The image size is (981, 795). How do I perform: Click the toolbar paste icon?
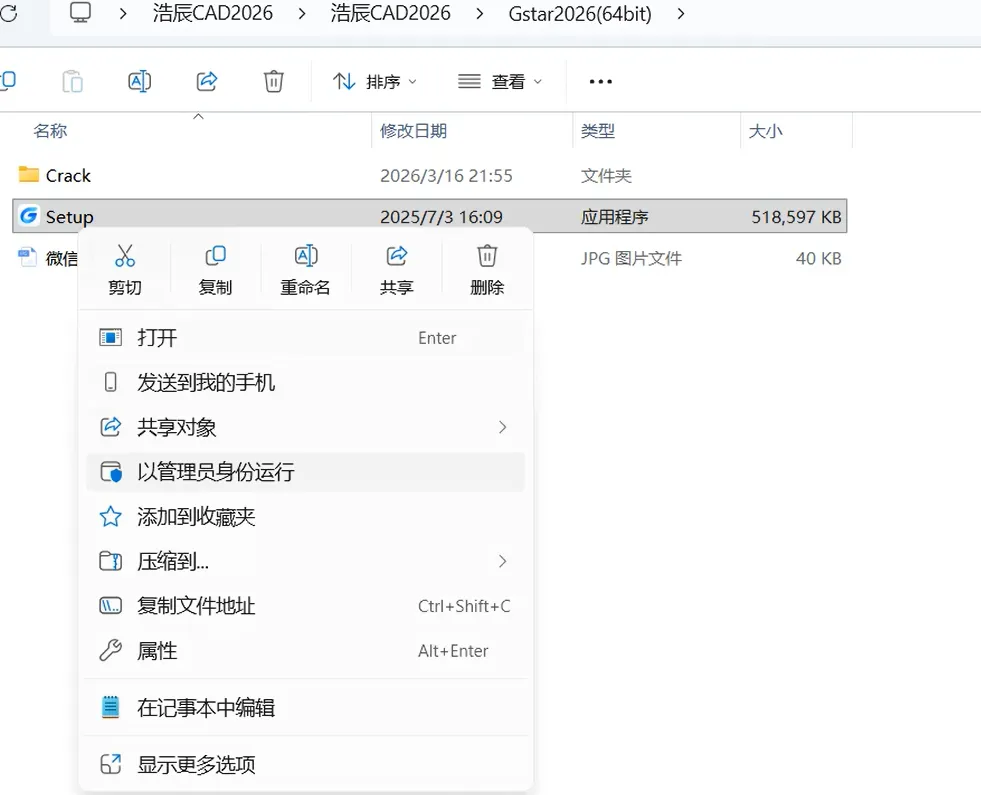click(x=73, y=81)
